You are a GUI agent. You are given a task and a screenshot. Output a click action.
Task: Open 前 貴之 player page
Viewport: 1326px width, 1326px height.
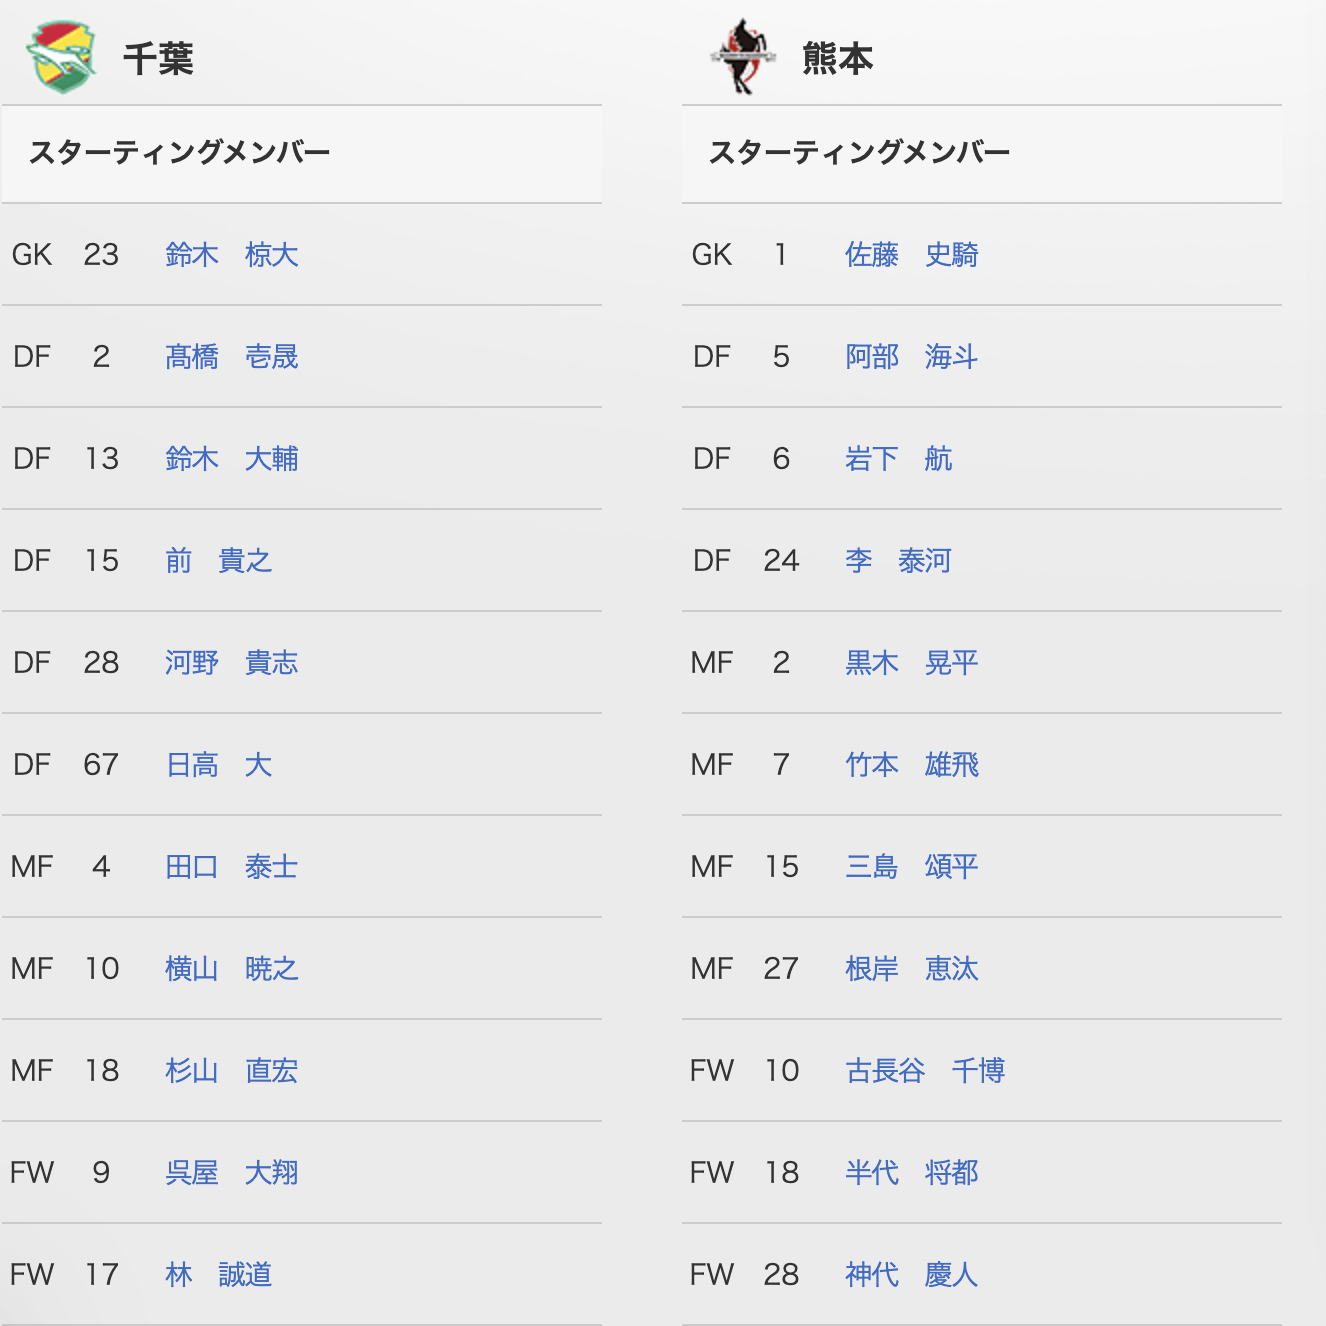click(219, 561)
